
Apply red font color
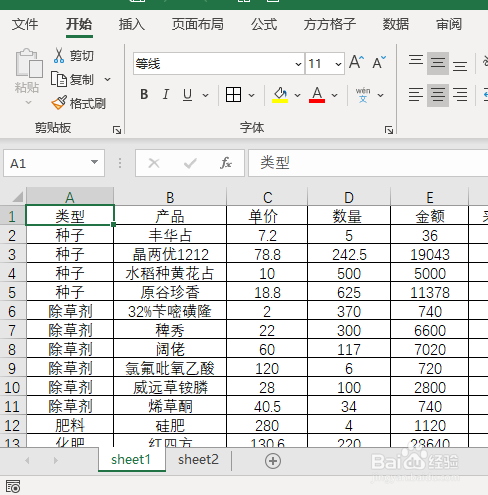coord(317,95)
